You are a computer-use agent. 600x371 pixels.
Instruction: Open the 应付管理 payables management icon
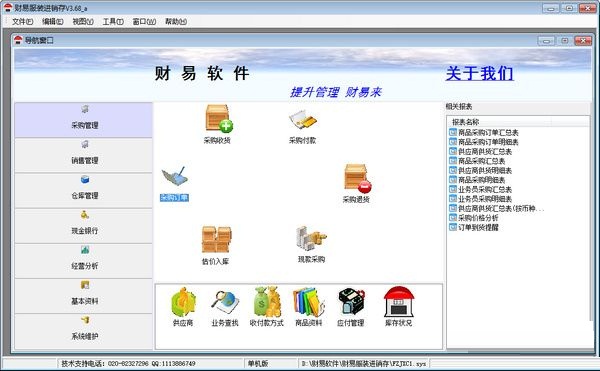point(351,308)
